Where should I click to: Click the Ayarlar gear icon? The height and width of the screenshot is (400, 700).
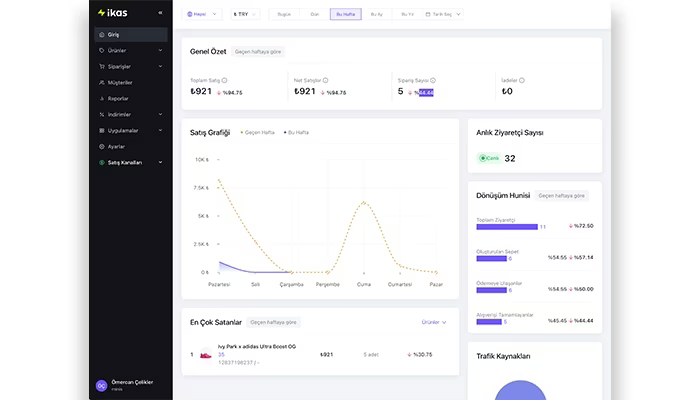click(102, 147)
